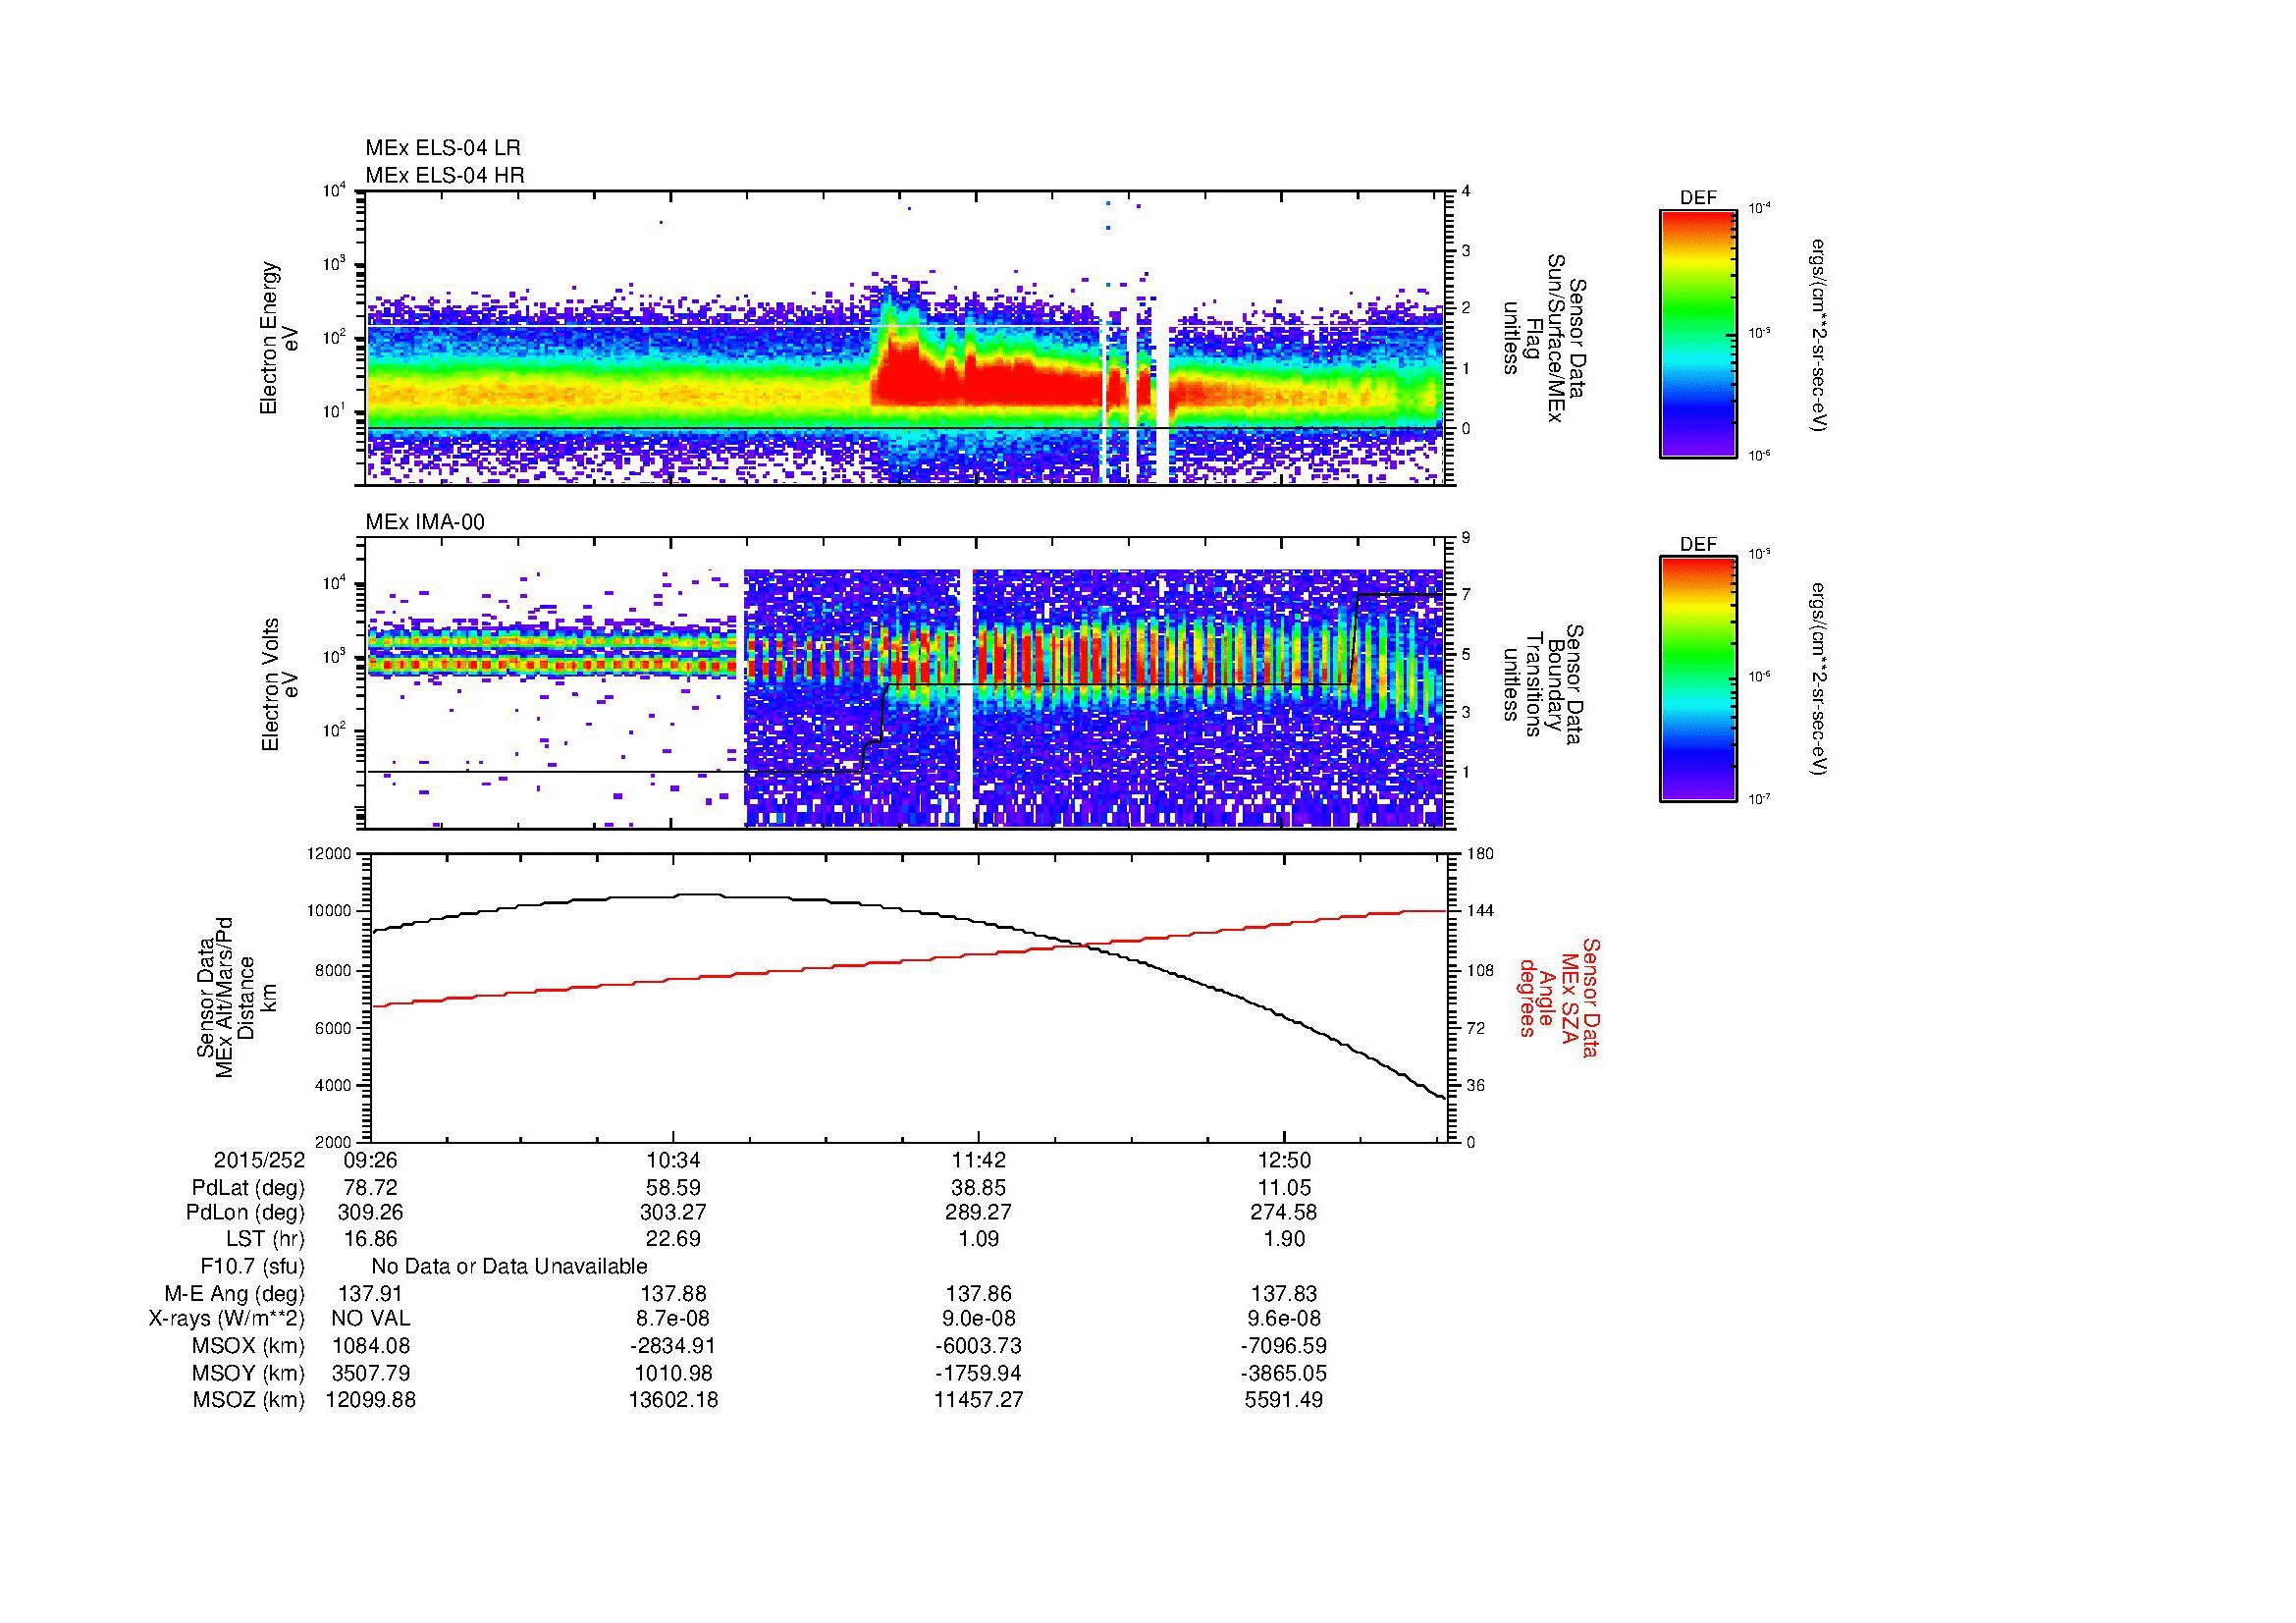
Task: Click the X-rays value '8.7e-08'
Action: point(673,1319)
